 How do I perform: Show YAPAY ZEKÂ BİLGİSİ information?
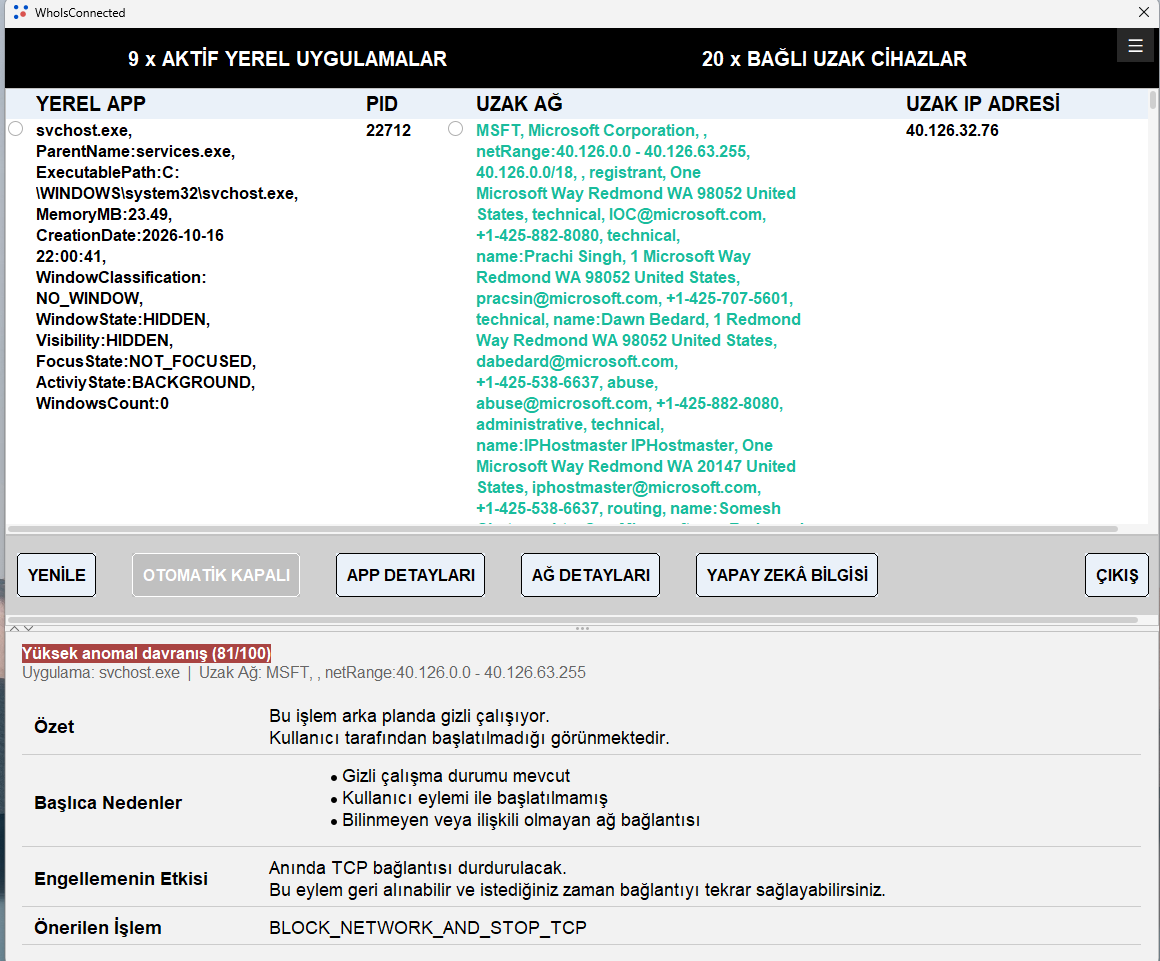(787, 575)
